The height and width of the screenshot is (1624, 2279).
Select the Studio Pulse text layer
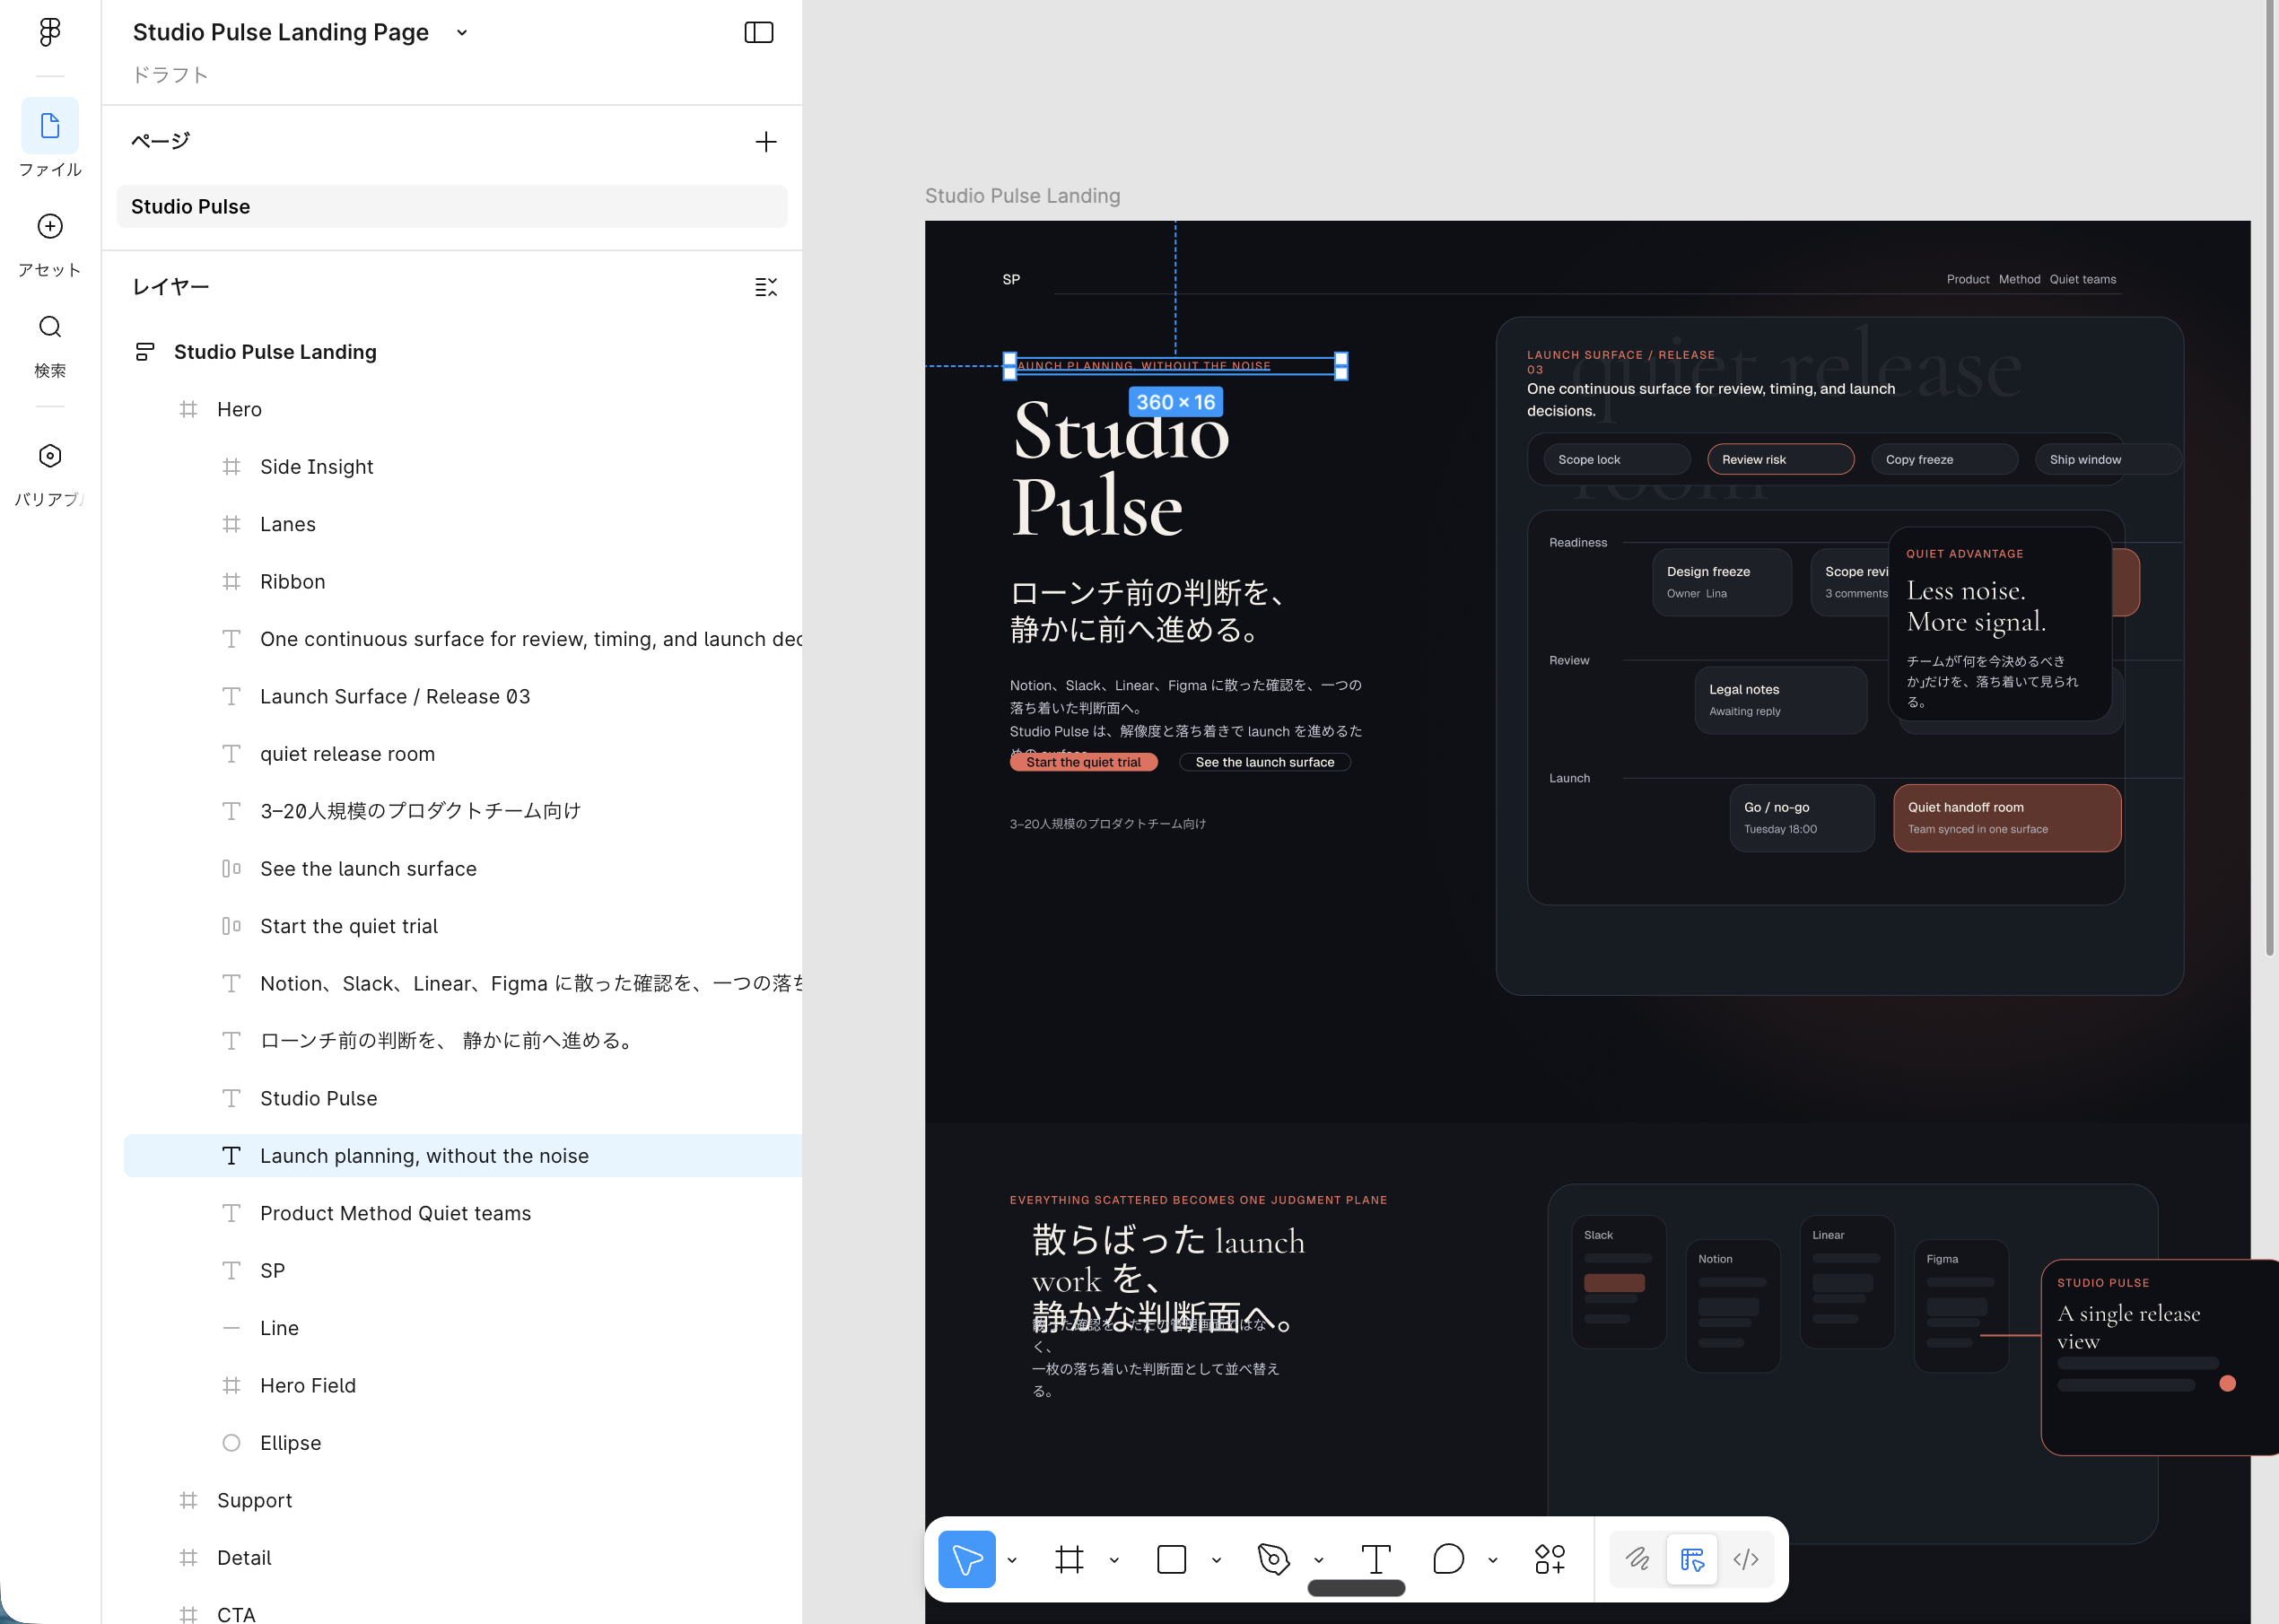pyautogui.click(x=463, y=1098)
